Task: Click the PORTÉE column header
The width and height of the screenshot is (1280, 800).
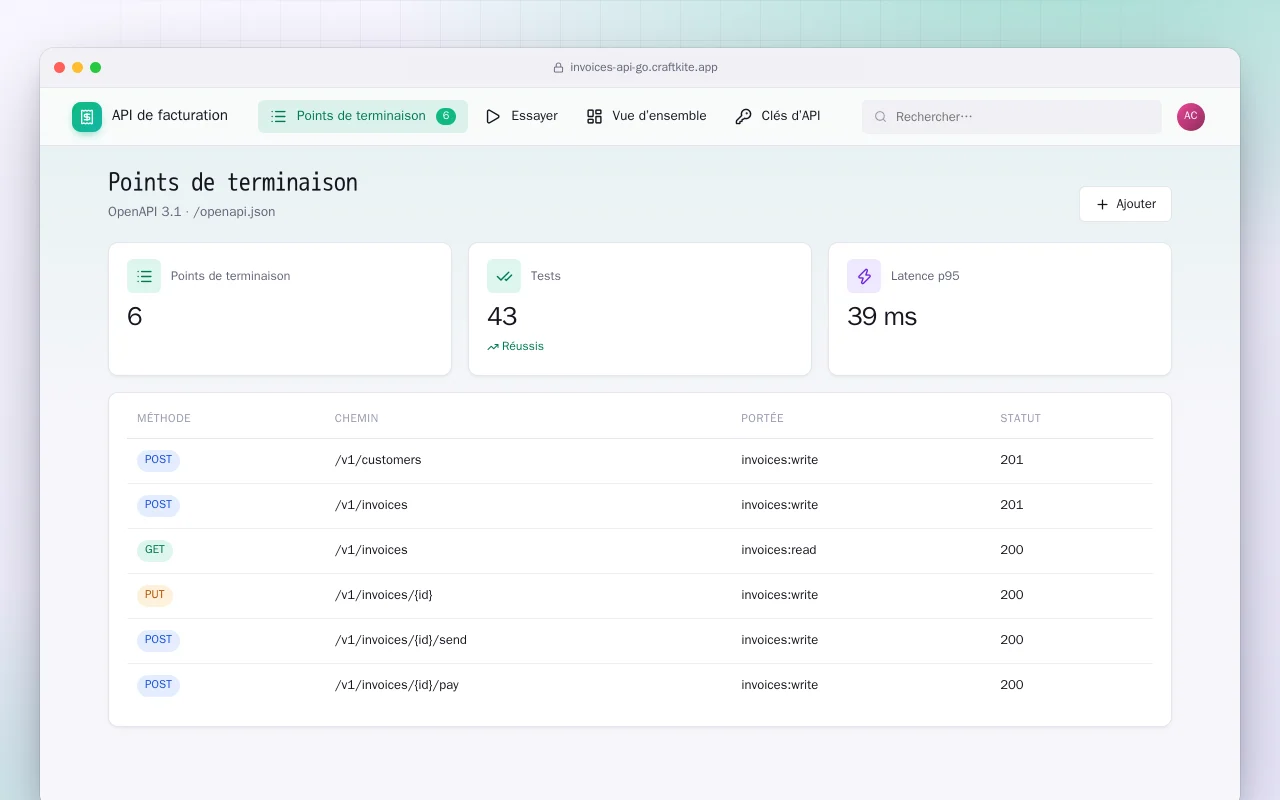Action: point(763,418)
